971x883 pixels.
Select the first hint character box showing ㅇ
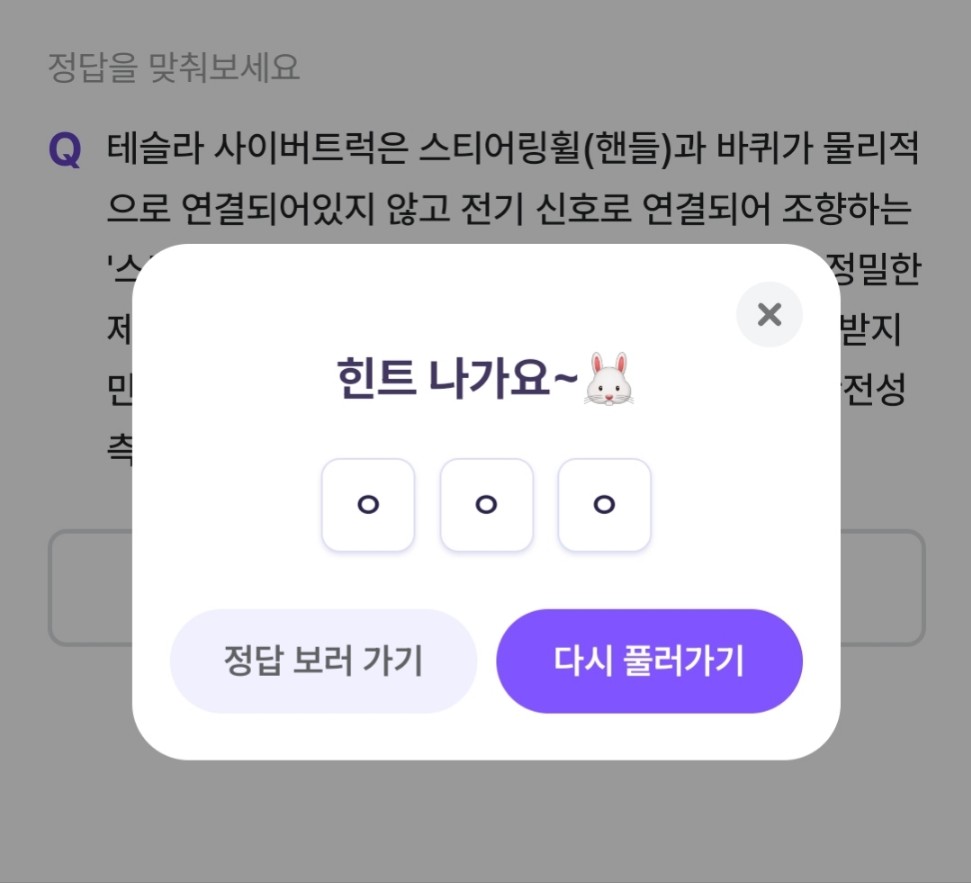pyautogui.click(x=368, y=505)
